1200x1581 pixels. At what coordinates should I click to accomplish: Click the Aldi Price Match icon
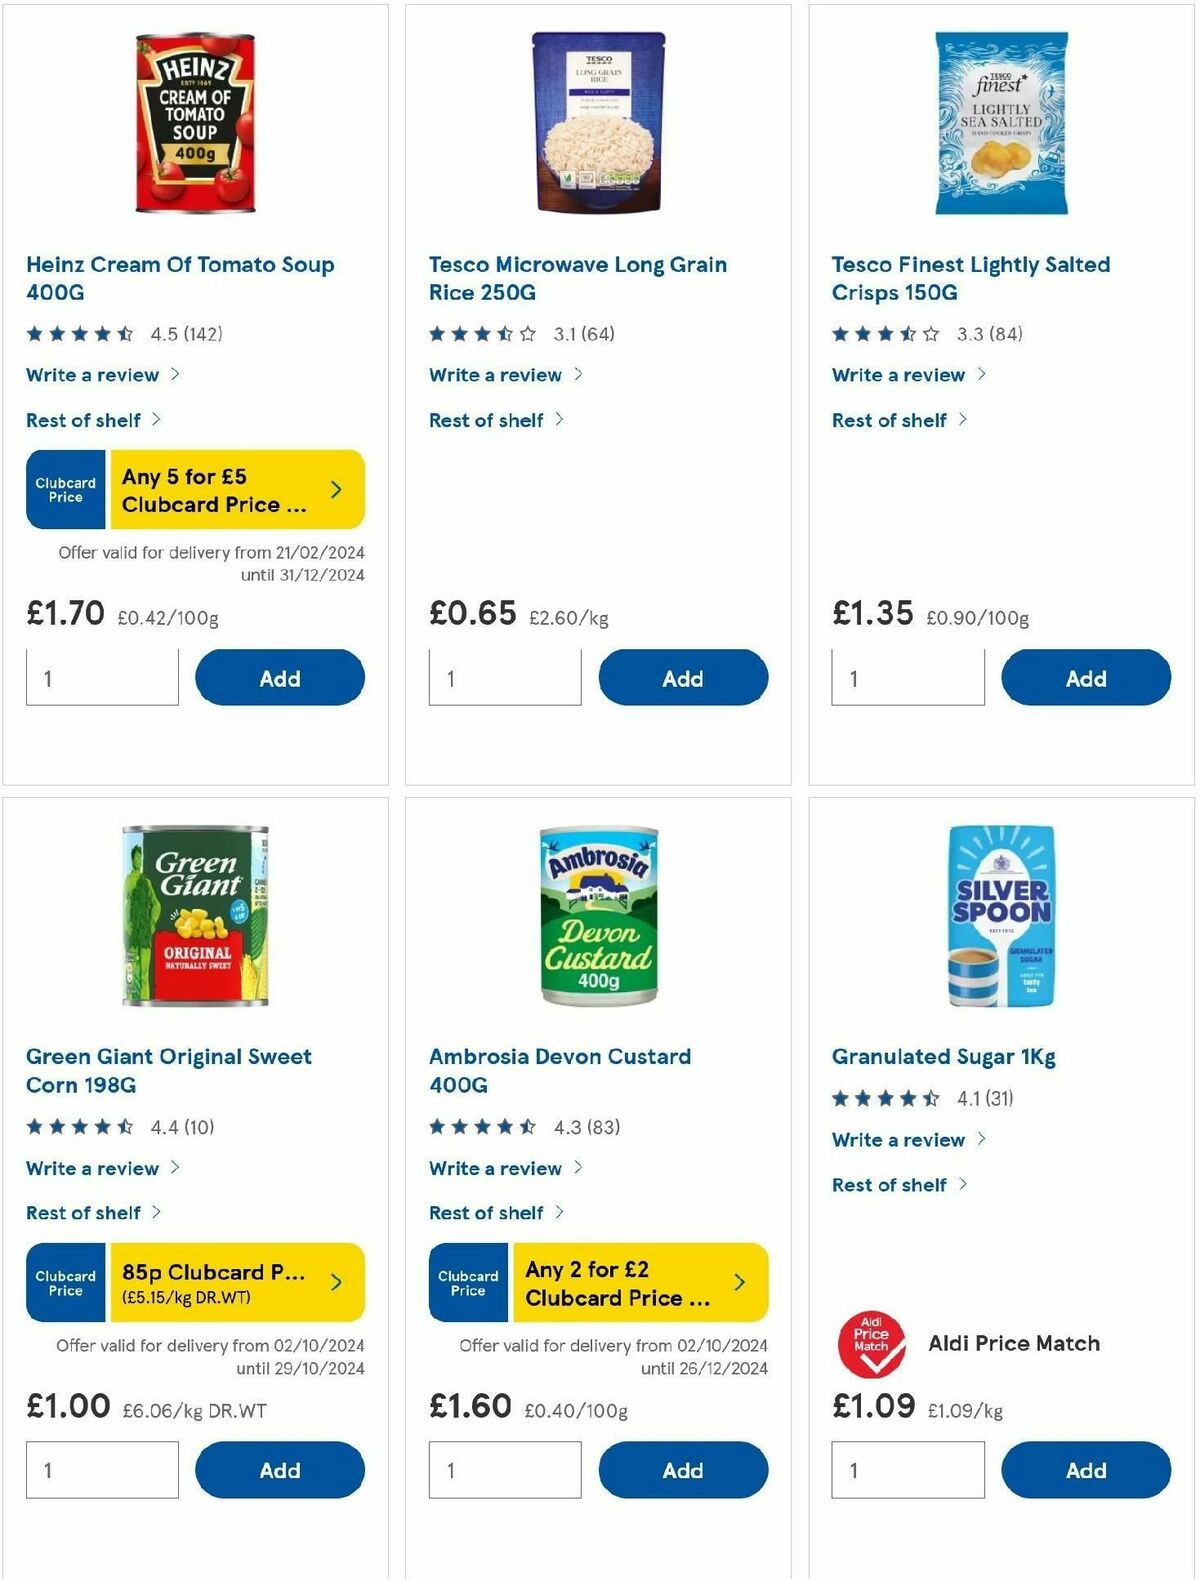pyautogui.click(x=873, y=1343)
